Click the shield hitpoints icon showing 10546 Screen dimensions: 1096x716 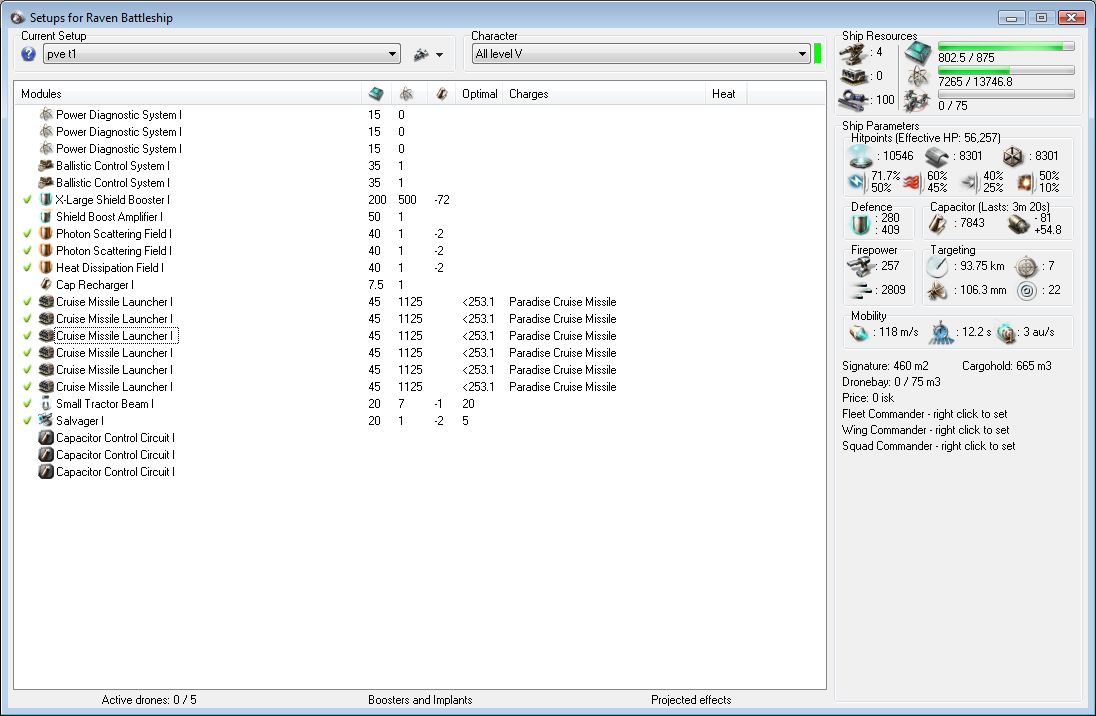point(860,156)
